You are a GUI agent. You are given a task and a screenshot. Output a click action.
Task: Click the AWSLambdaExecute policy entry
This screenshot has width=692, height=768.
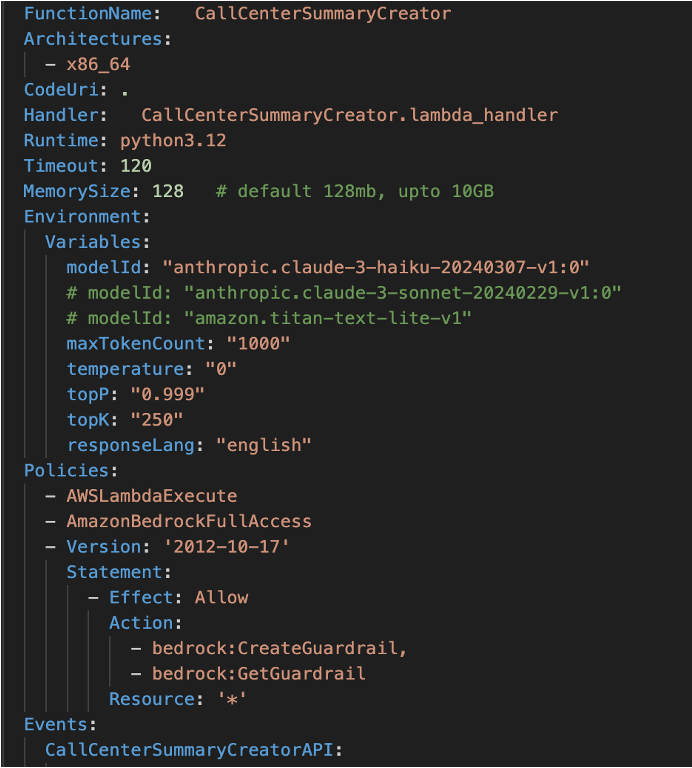[152, 495]
